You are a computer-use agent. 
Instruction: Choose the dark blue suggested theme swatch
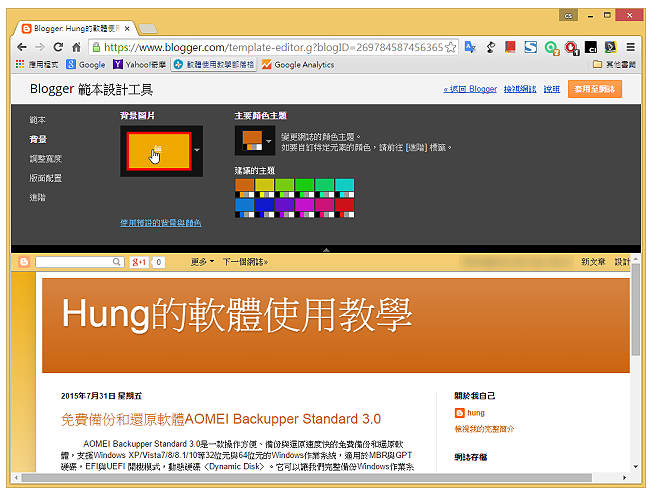tap(264, 208)
